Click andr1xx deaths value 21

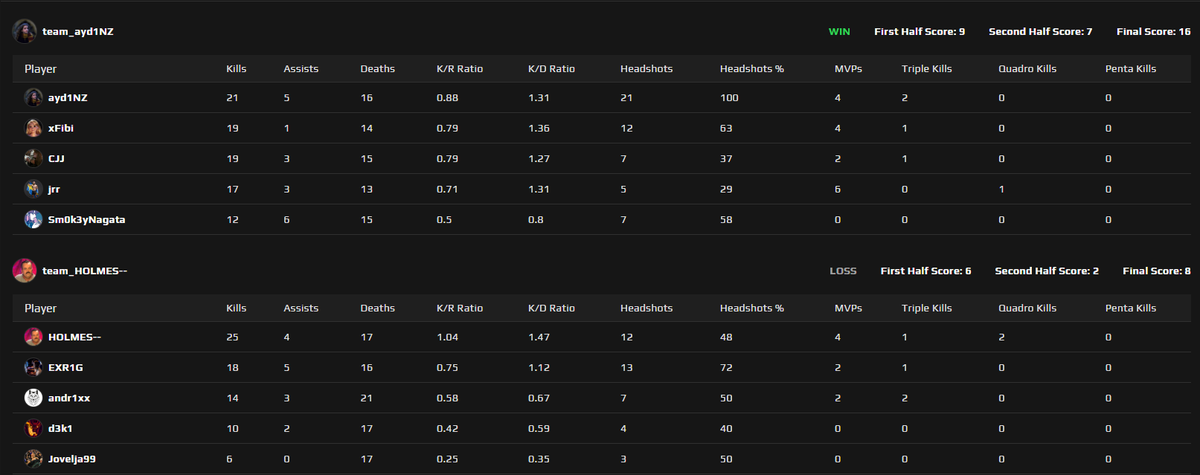tap(367, 398)
